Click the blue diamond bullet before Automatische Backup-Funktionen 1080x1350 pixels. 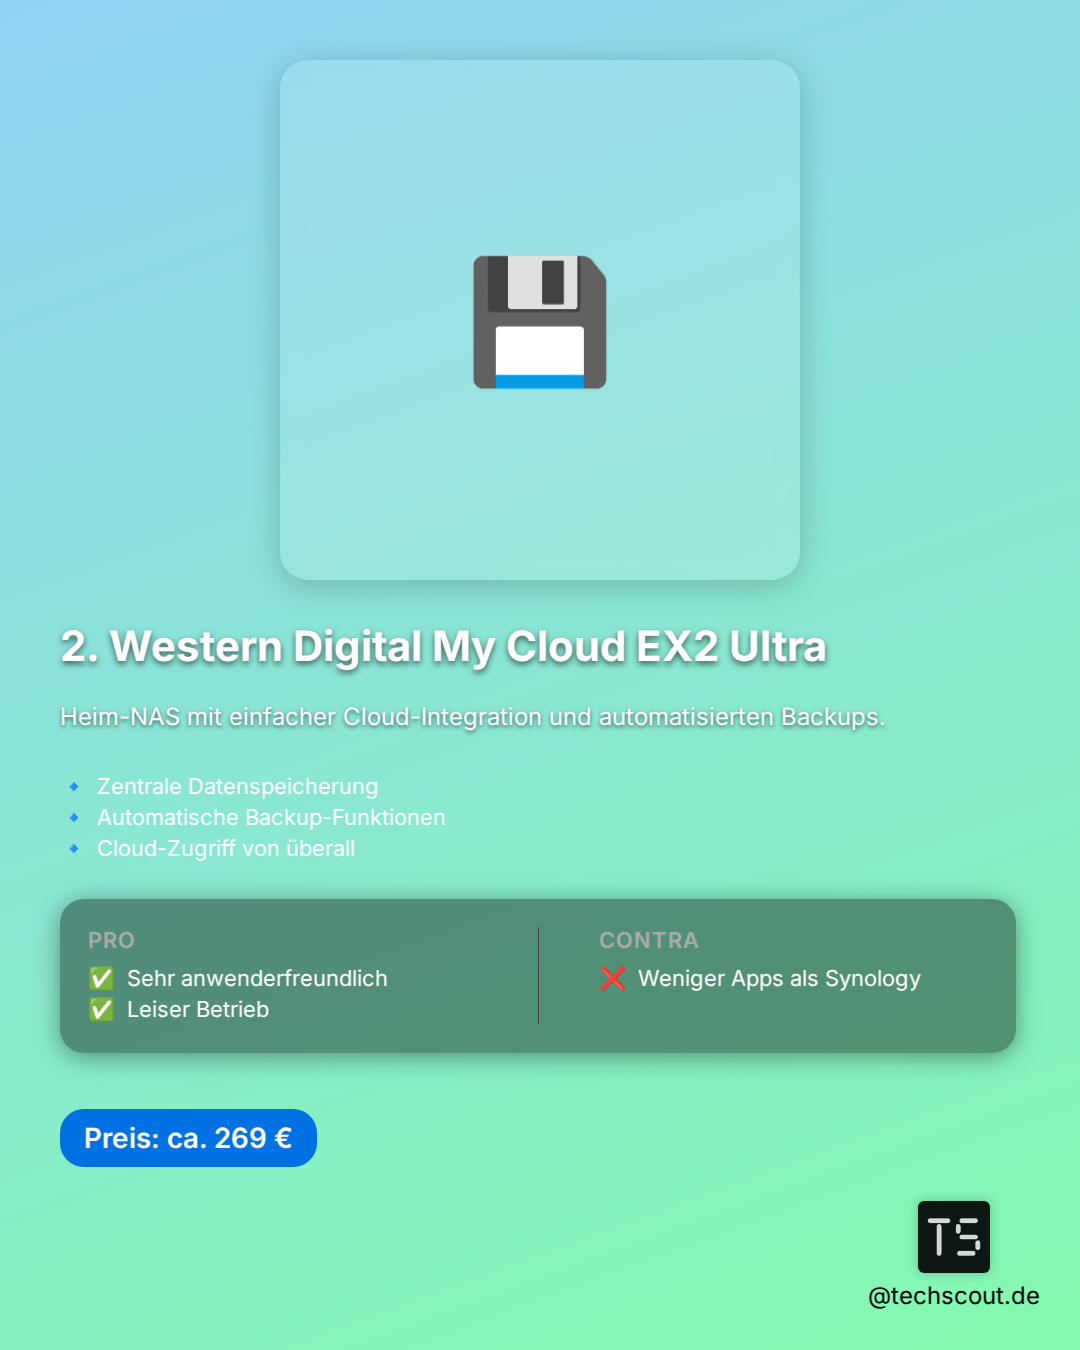[74, 818]
